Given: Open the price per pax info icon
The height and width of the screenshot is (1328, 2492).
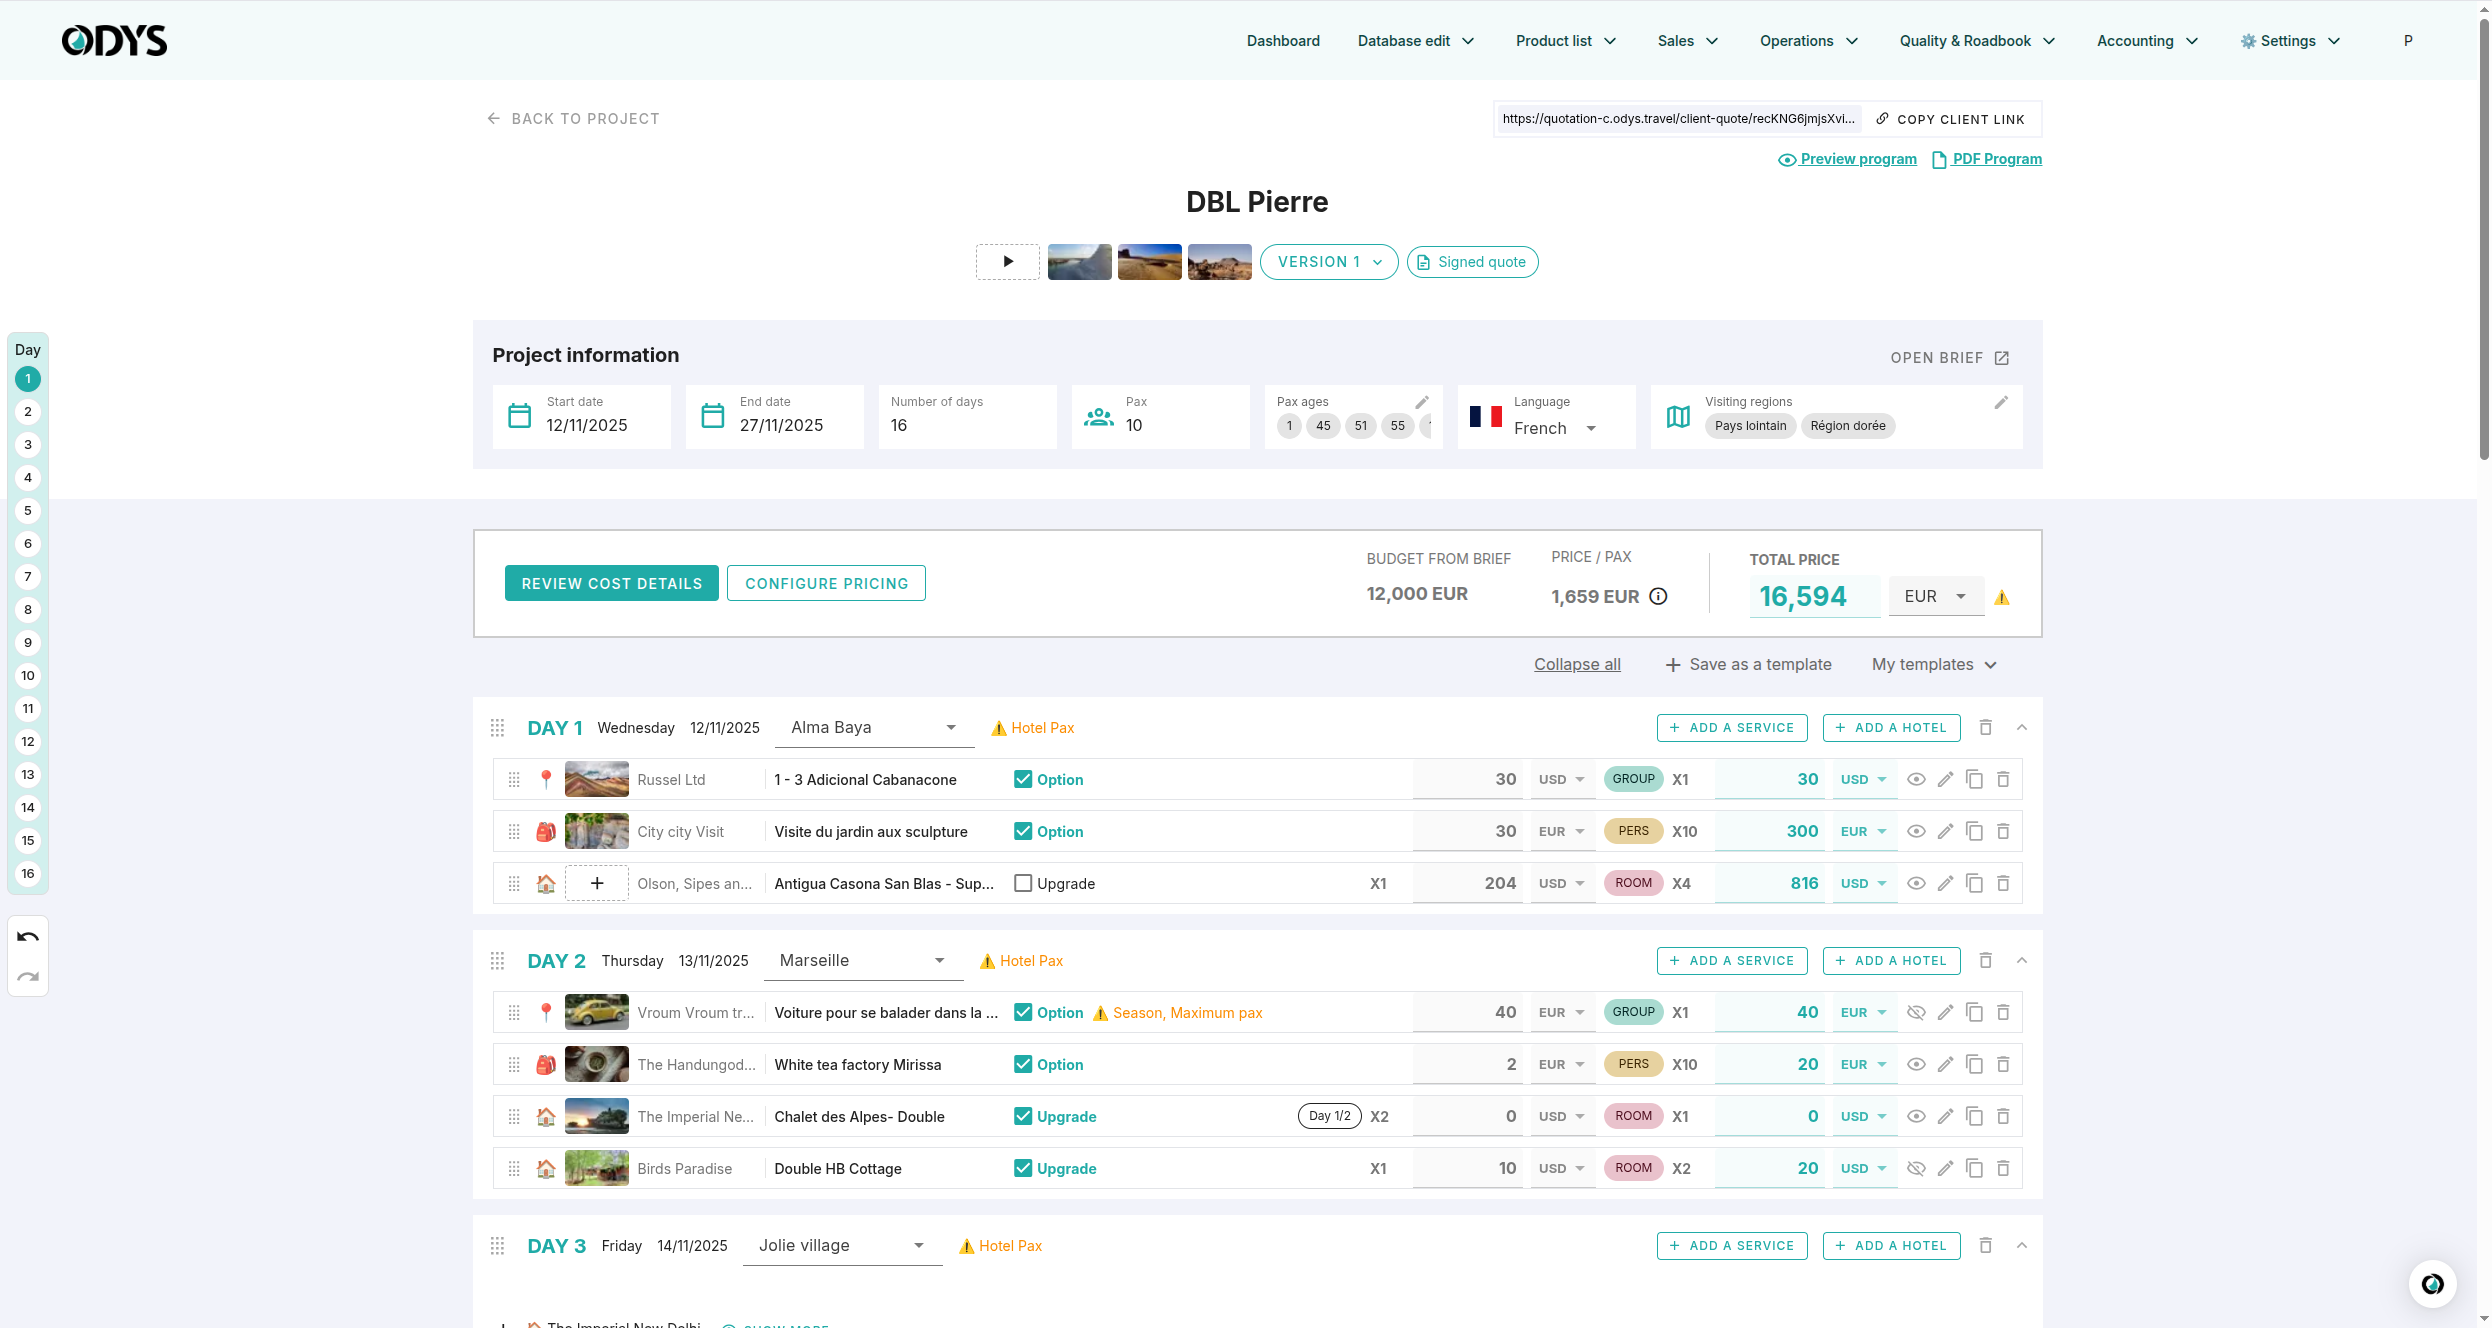Looking at the screenshot, I should [1658, 596].
